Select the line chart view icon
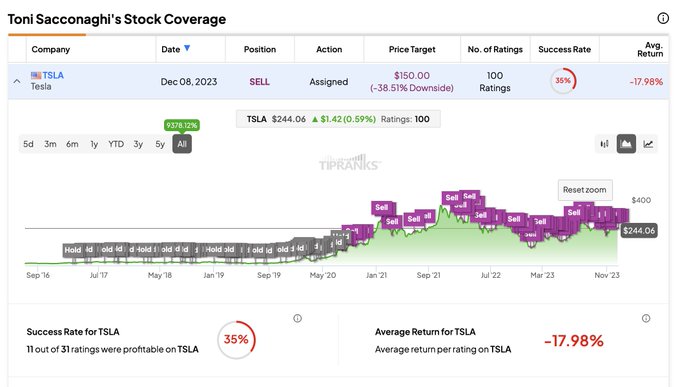Screen dimensions: 680x387 pyautogui.click(x=648, y=144)
